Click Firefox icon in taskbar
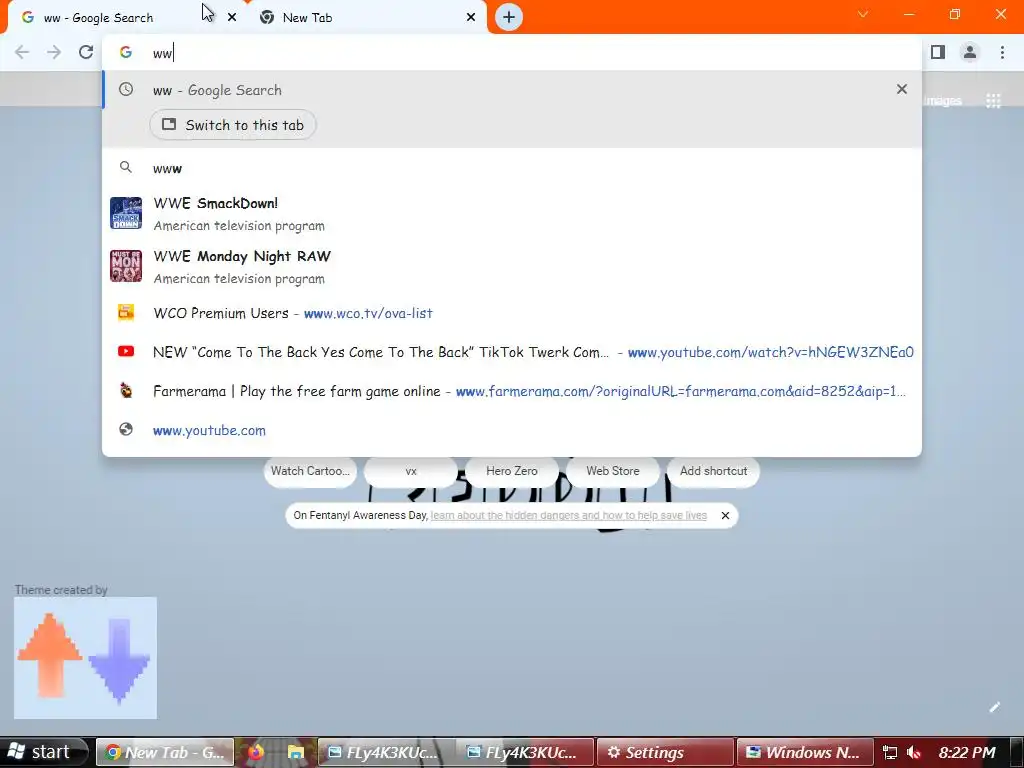This screenshot has width=1024, height=768. click(x=255, y=752)
